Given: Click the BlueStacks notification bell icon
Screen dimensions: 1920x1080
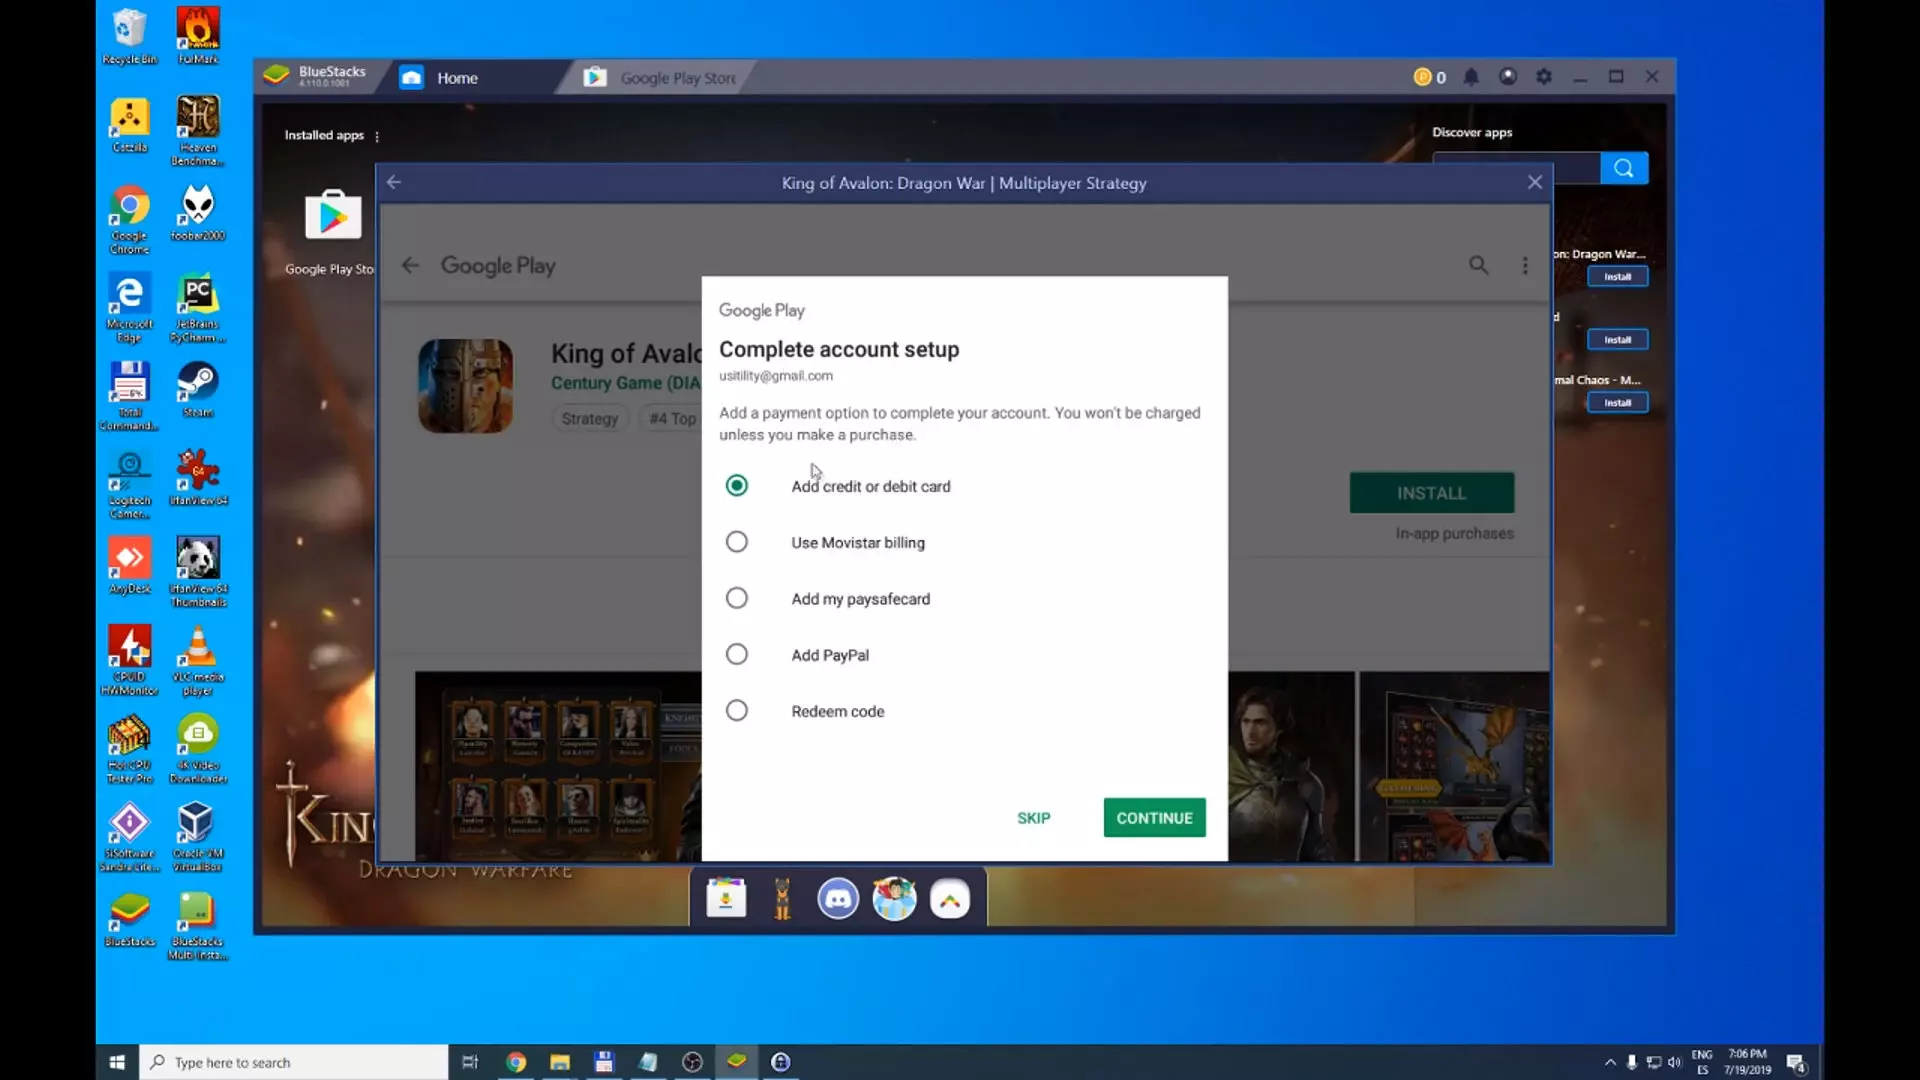Looking at the screenshot, I should pos(1471,77).
